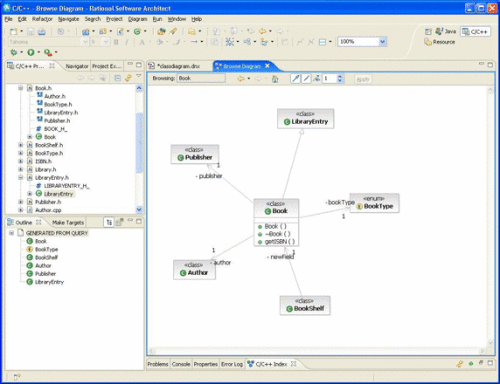Toggle the third relationship filter button
Image resolution: width=500 pixels, height=384 pixels.
point(317,79)
